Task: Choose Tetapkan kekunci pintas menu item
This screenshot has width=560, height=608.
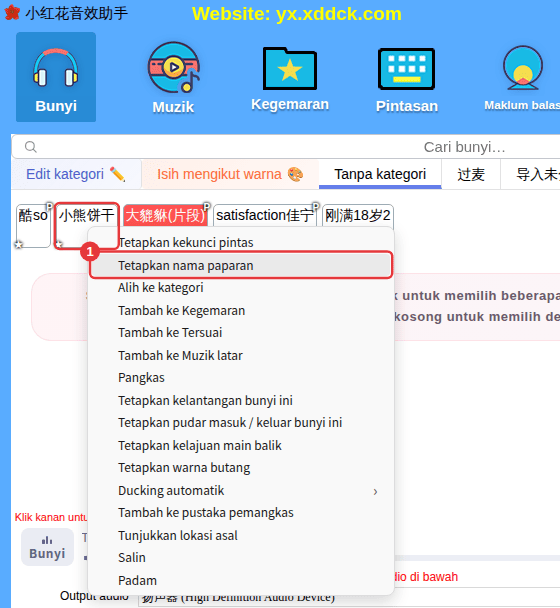Action: pyautogui.click(x=241, y=242)
